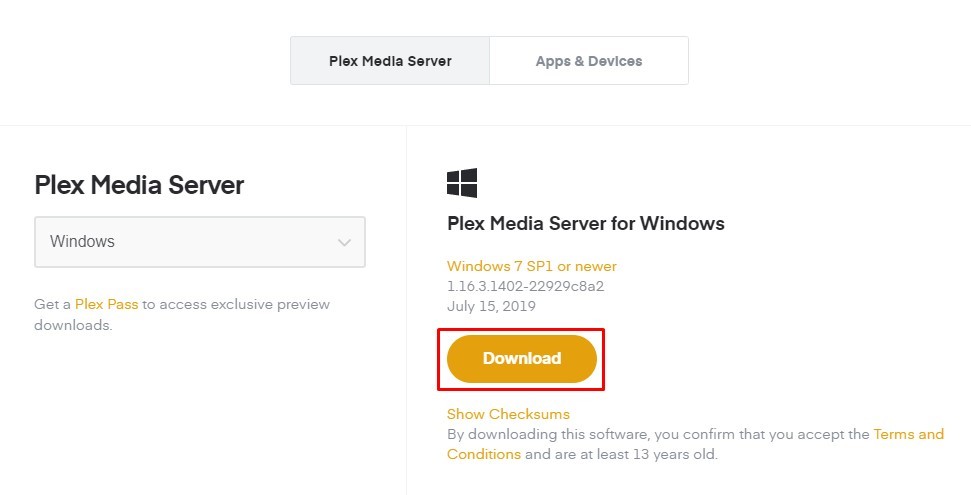
Task: Show Checksums for the download
Action: pyautogui.click(x=508, y=414)
